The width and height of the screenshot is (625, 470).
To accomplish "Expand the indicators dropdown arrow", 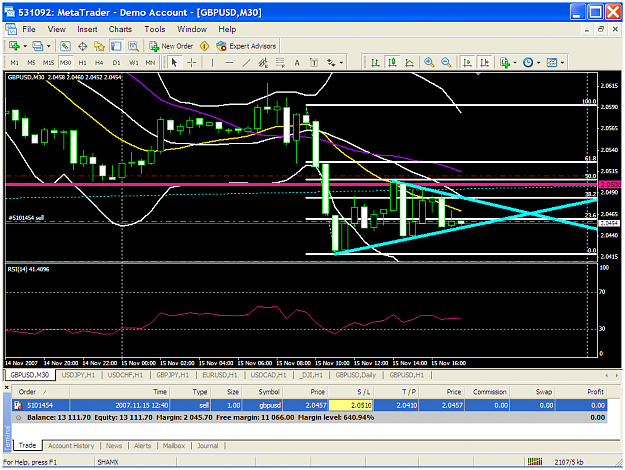I will [515, 63].
